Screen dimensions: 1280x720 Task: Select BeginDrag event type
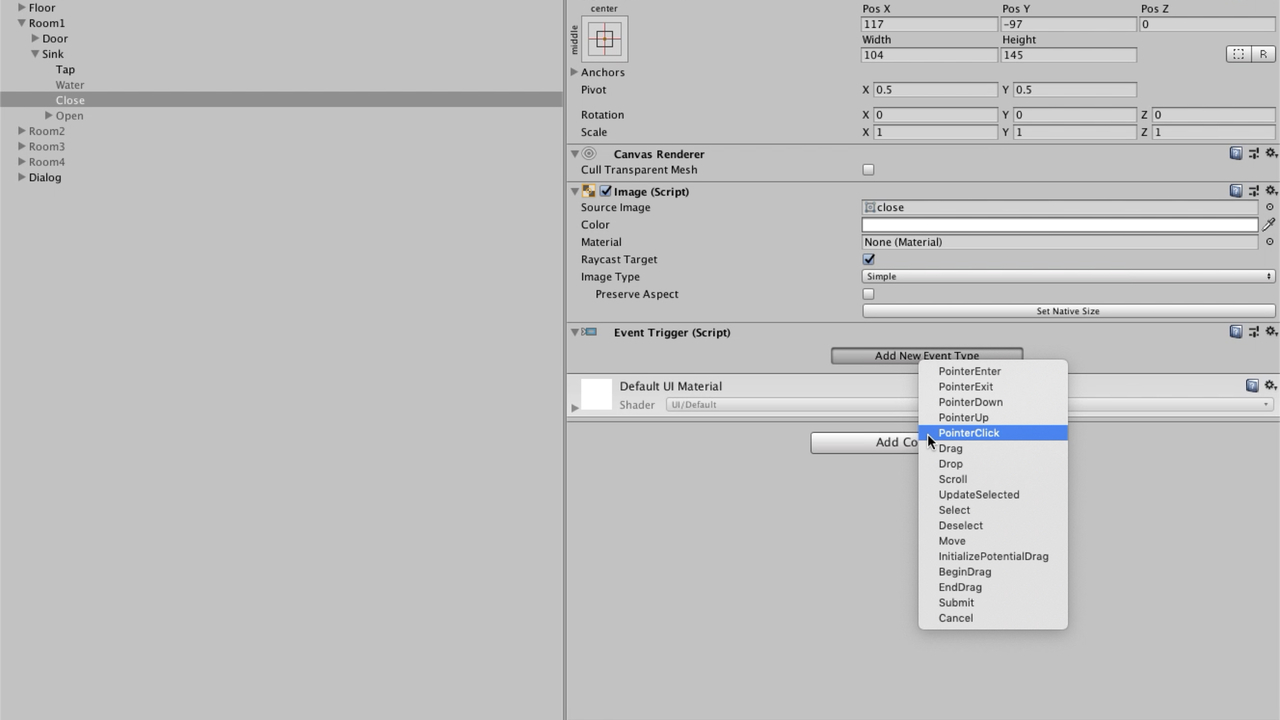pyautogui.click(x=964, y=572)
